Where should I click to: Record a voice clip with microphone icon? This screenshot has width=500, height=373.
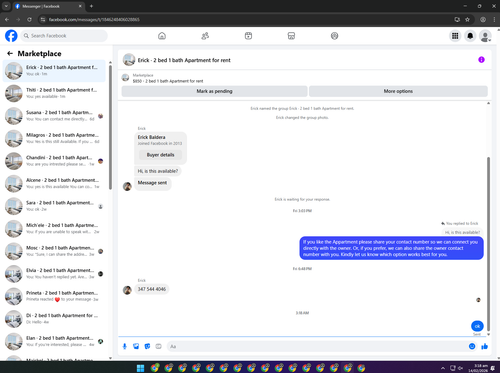[x=125, y=346]
